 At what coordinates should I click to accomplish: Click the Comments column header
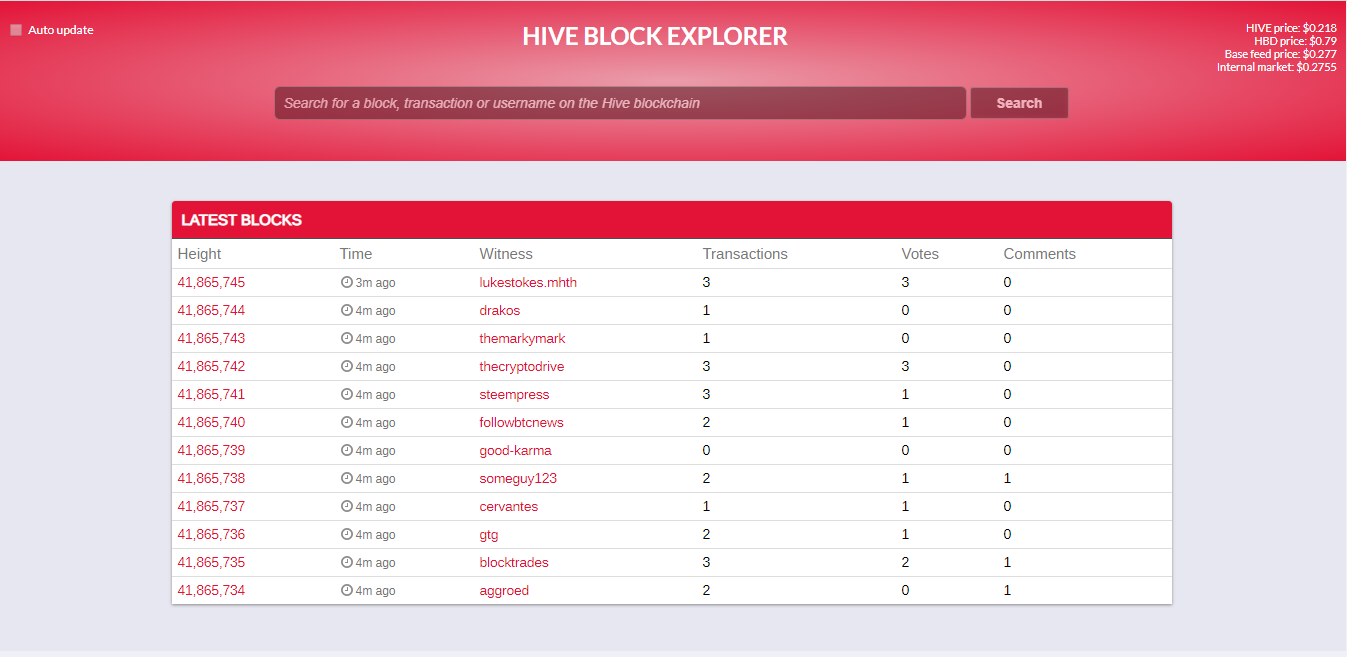coord(1039,254)
